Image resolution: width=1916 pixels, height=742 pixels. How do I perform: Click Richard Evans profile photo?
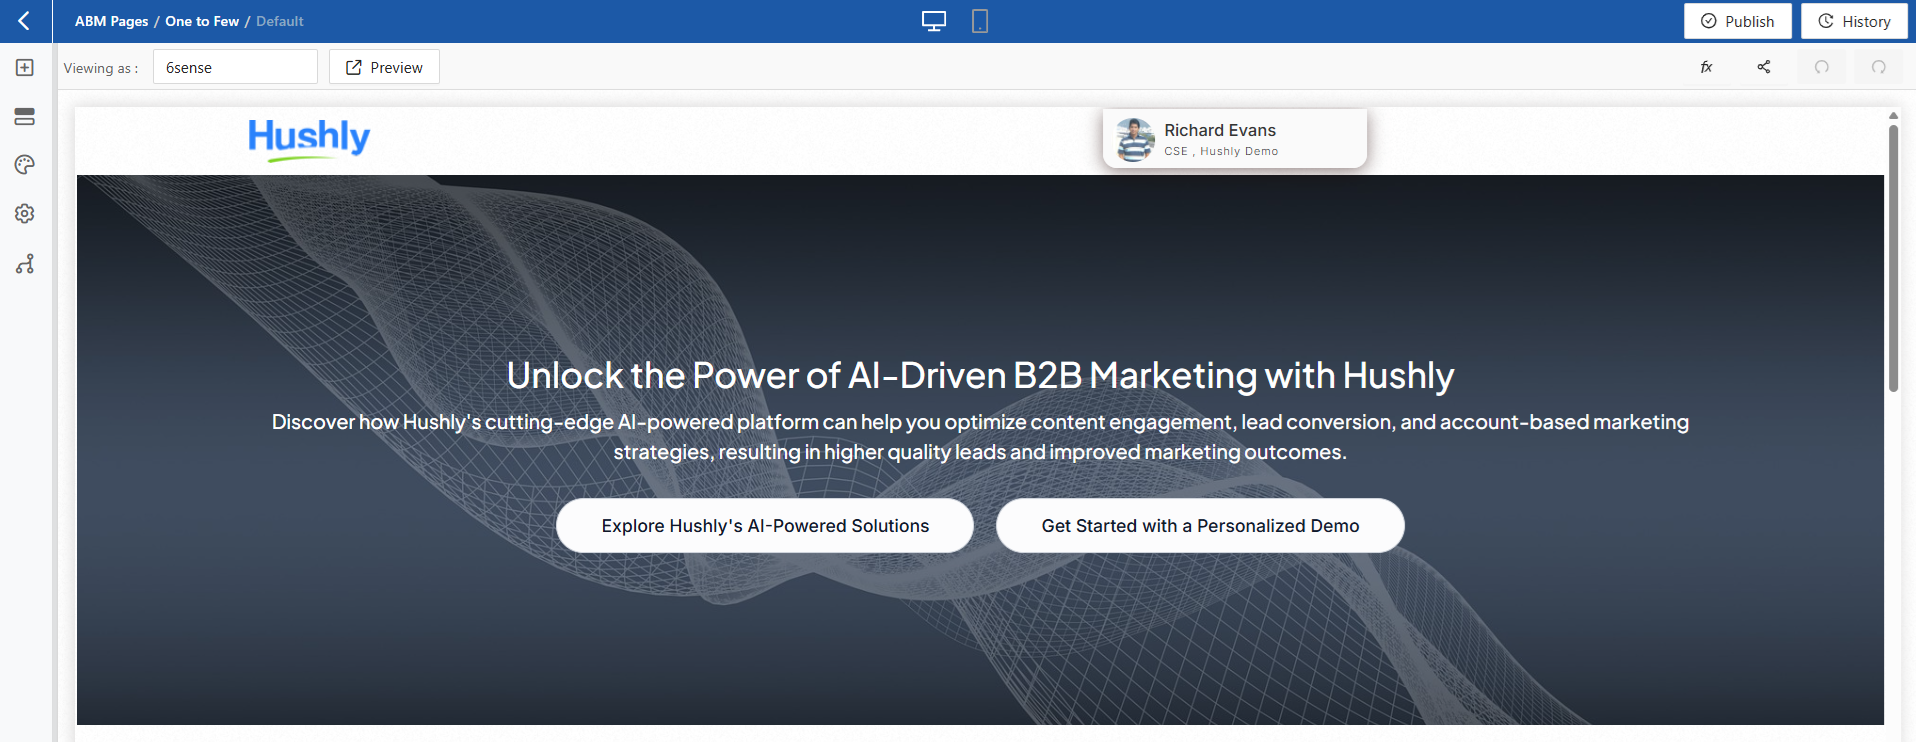pos(1135,140)
